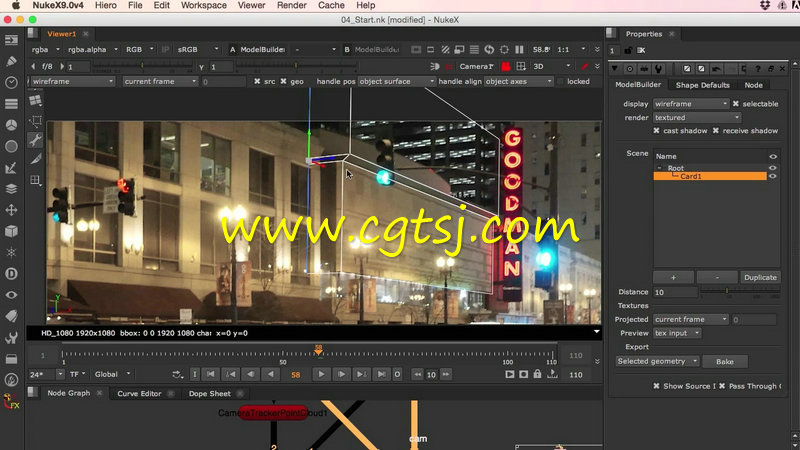800x450 pixels.
Task: Jump to the last frame
Action: pos(381,374)
